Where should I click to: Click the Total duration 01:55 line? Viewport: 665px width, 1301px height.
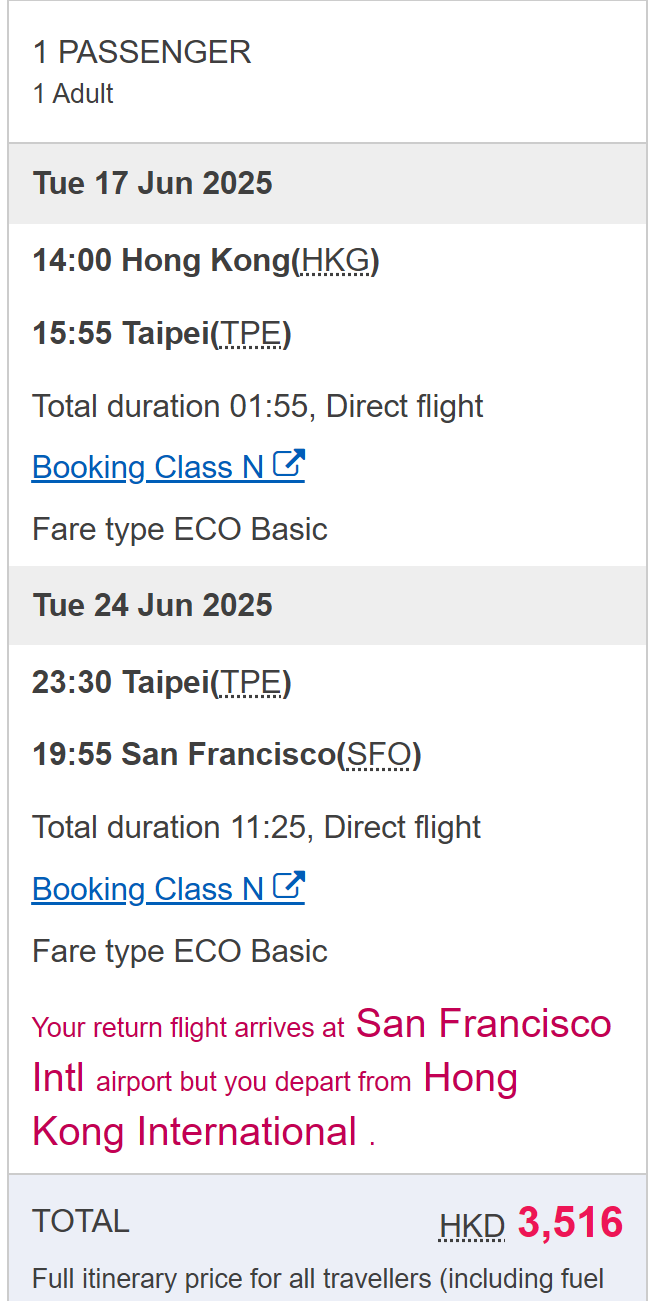pyautogui.click(x=257, y=406)
